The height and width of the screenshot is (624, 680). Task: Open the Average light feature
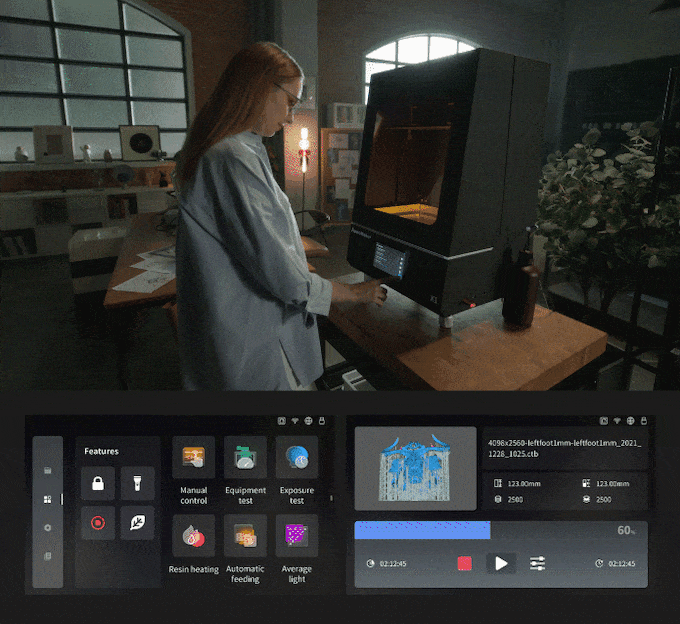click(x=297, y=536)
